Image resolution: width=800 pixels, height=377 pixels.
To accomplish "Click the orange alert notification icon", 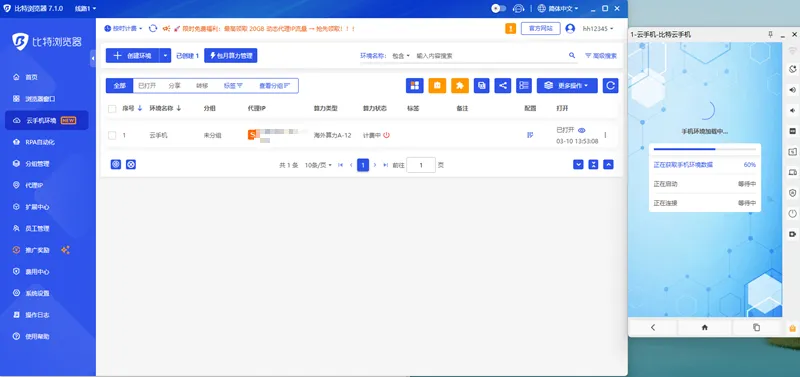I will 511,29.
